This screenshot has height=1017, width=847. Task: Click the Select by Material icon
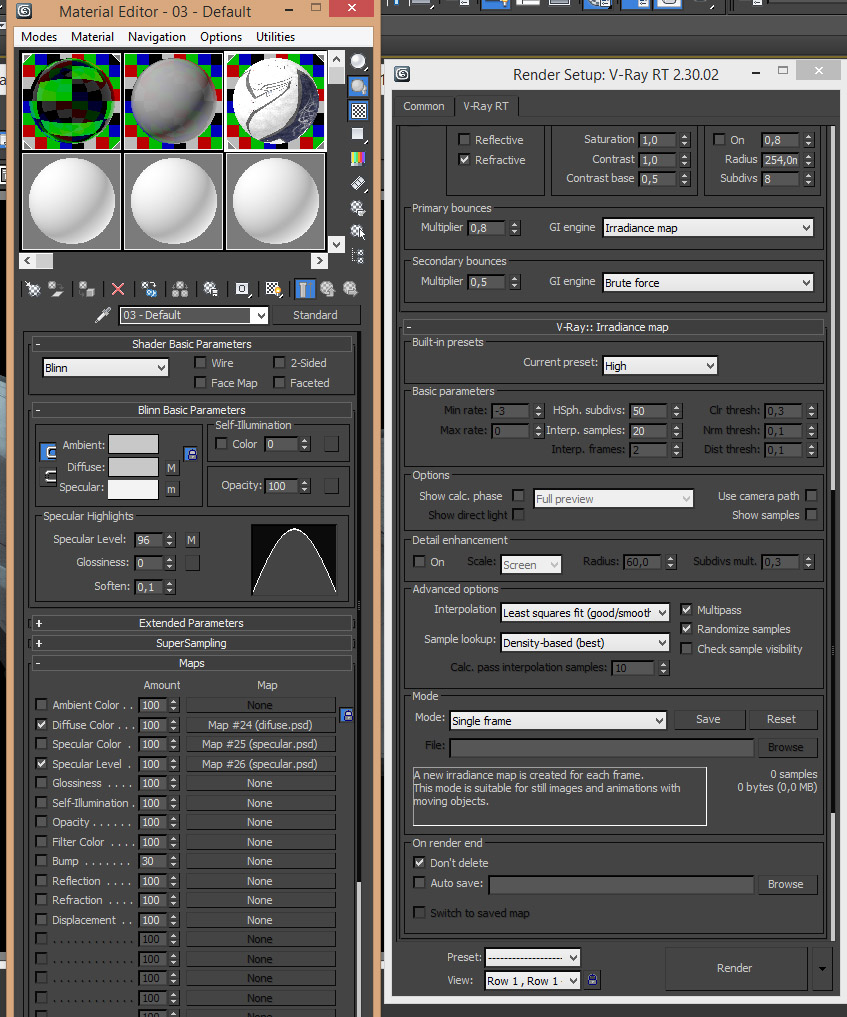pyautogui.click(x=358, y=232)
